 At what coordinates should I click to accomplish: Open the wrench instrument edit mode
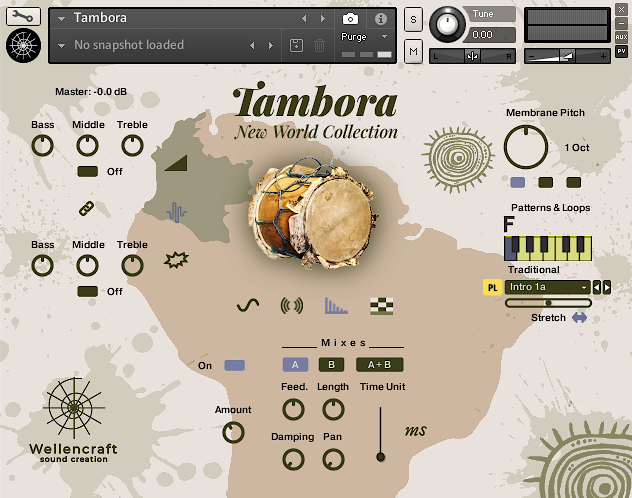(x=23, y=16)
